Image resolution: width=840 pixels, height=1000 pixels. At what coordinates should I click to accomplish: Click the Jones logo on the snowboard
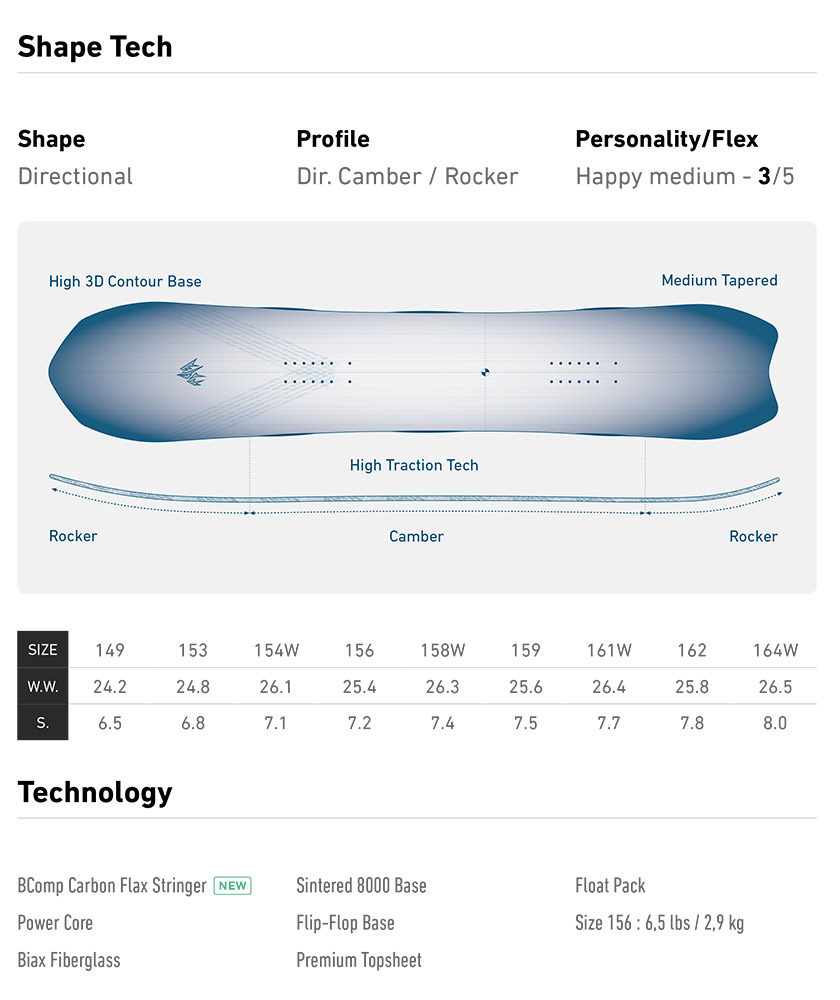(190, 372)
